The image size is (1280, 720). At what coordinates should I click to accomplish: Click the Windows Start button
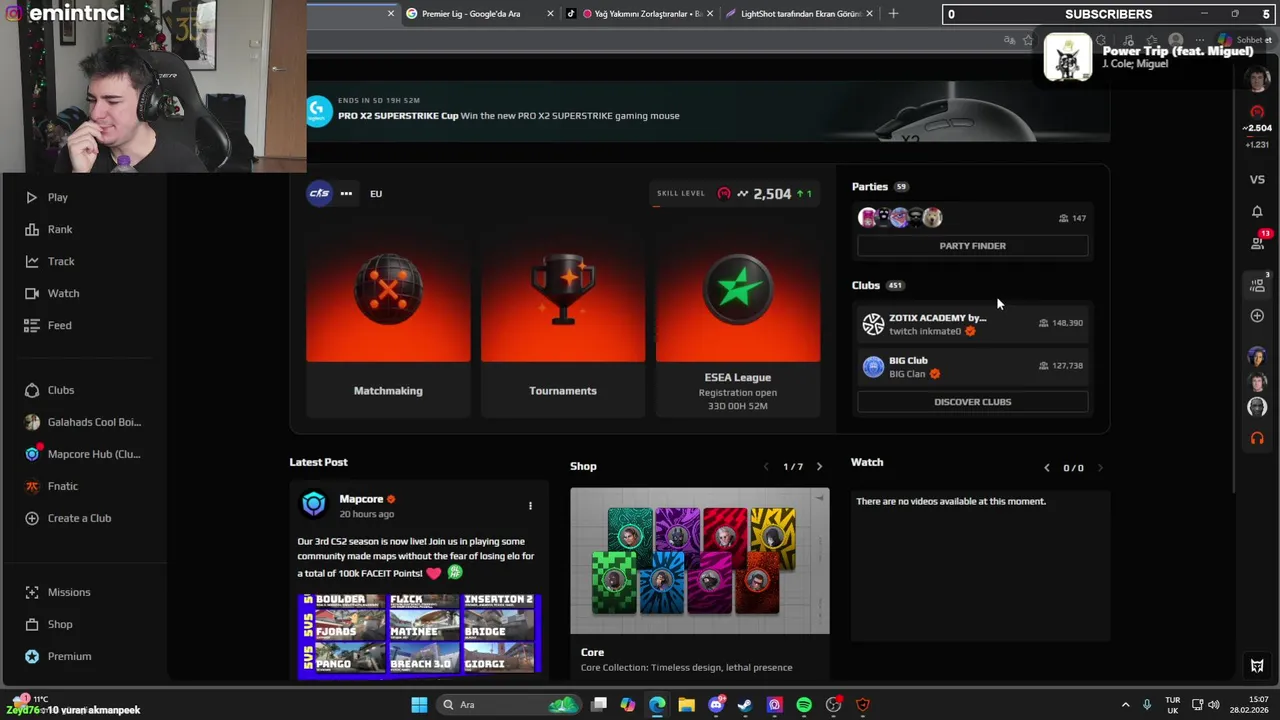tap(419, 705)
